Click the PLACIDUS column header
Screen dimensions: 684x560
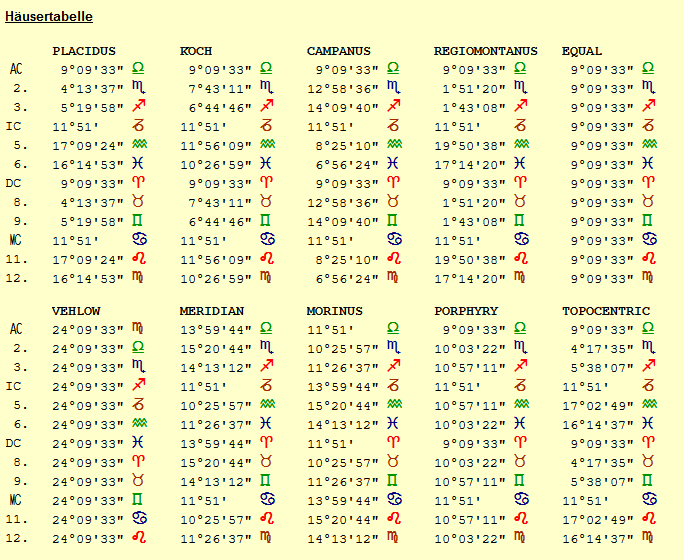pos(84,51)
